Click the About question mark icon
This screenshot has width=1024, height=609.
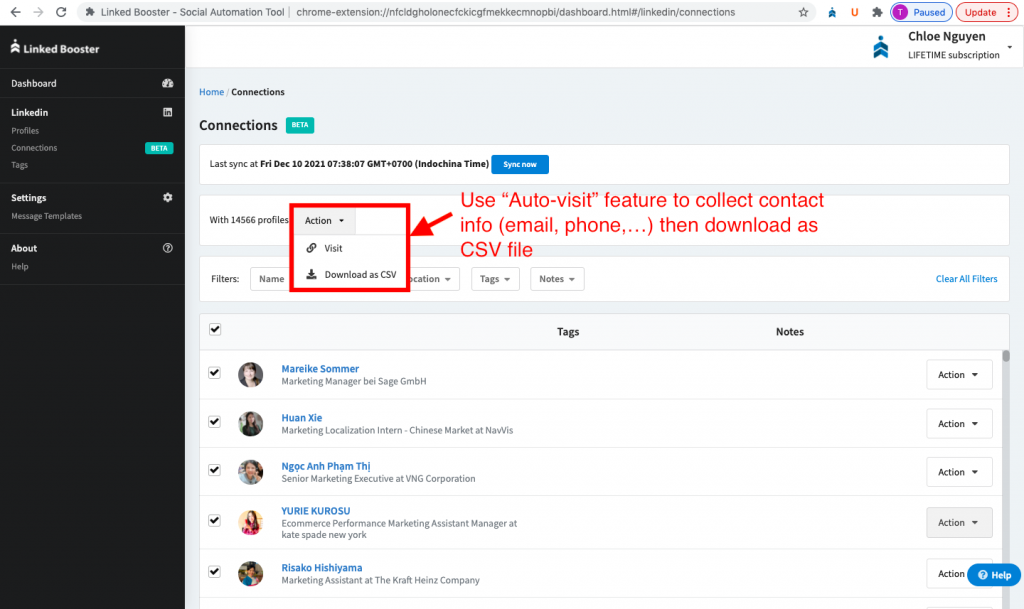[x=168, y=248]
